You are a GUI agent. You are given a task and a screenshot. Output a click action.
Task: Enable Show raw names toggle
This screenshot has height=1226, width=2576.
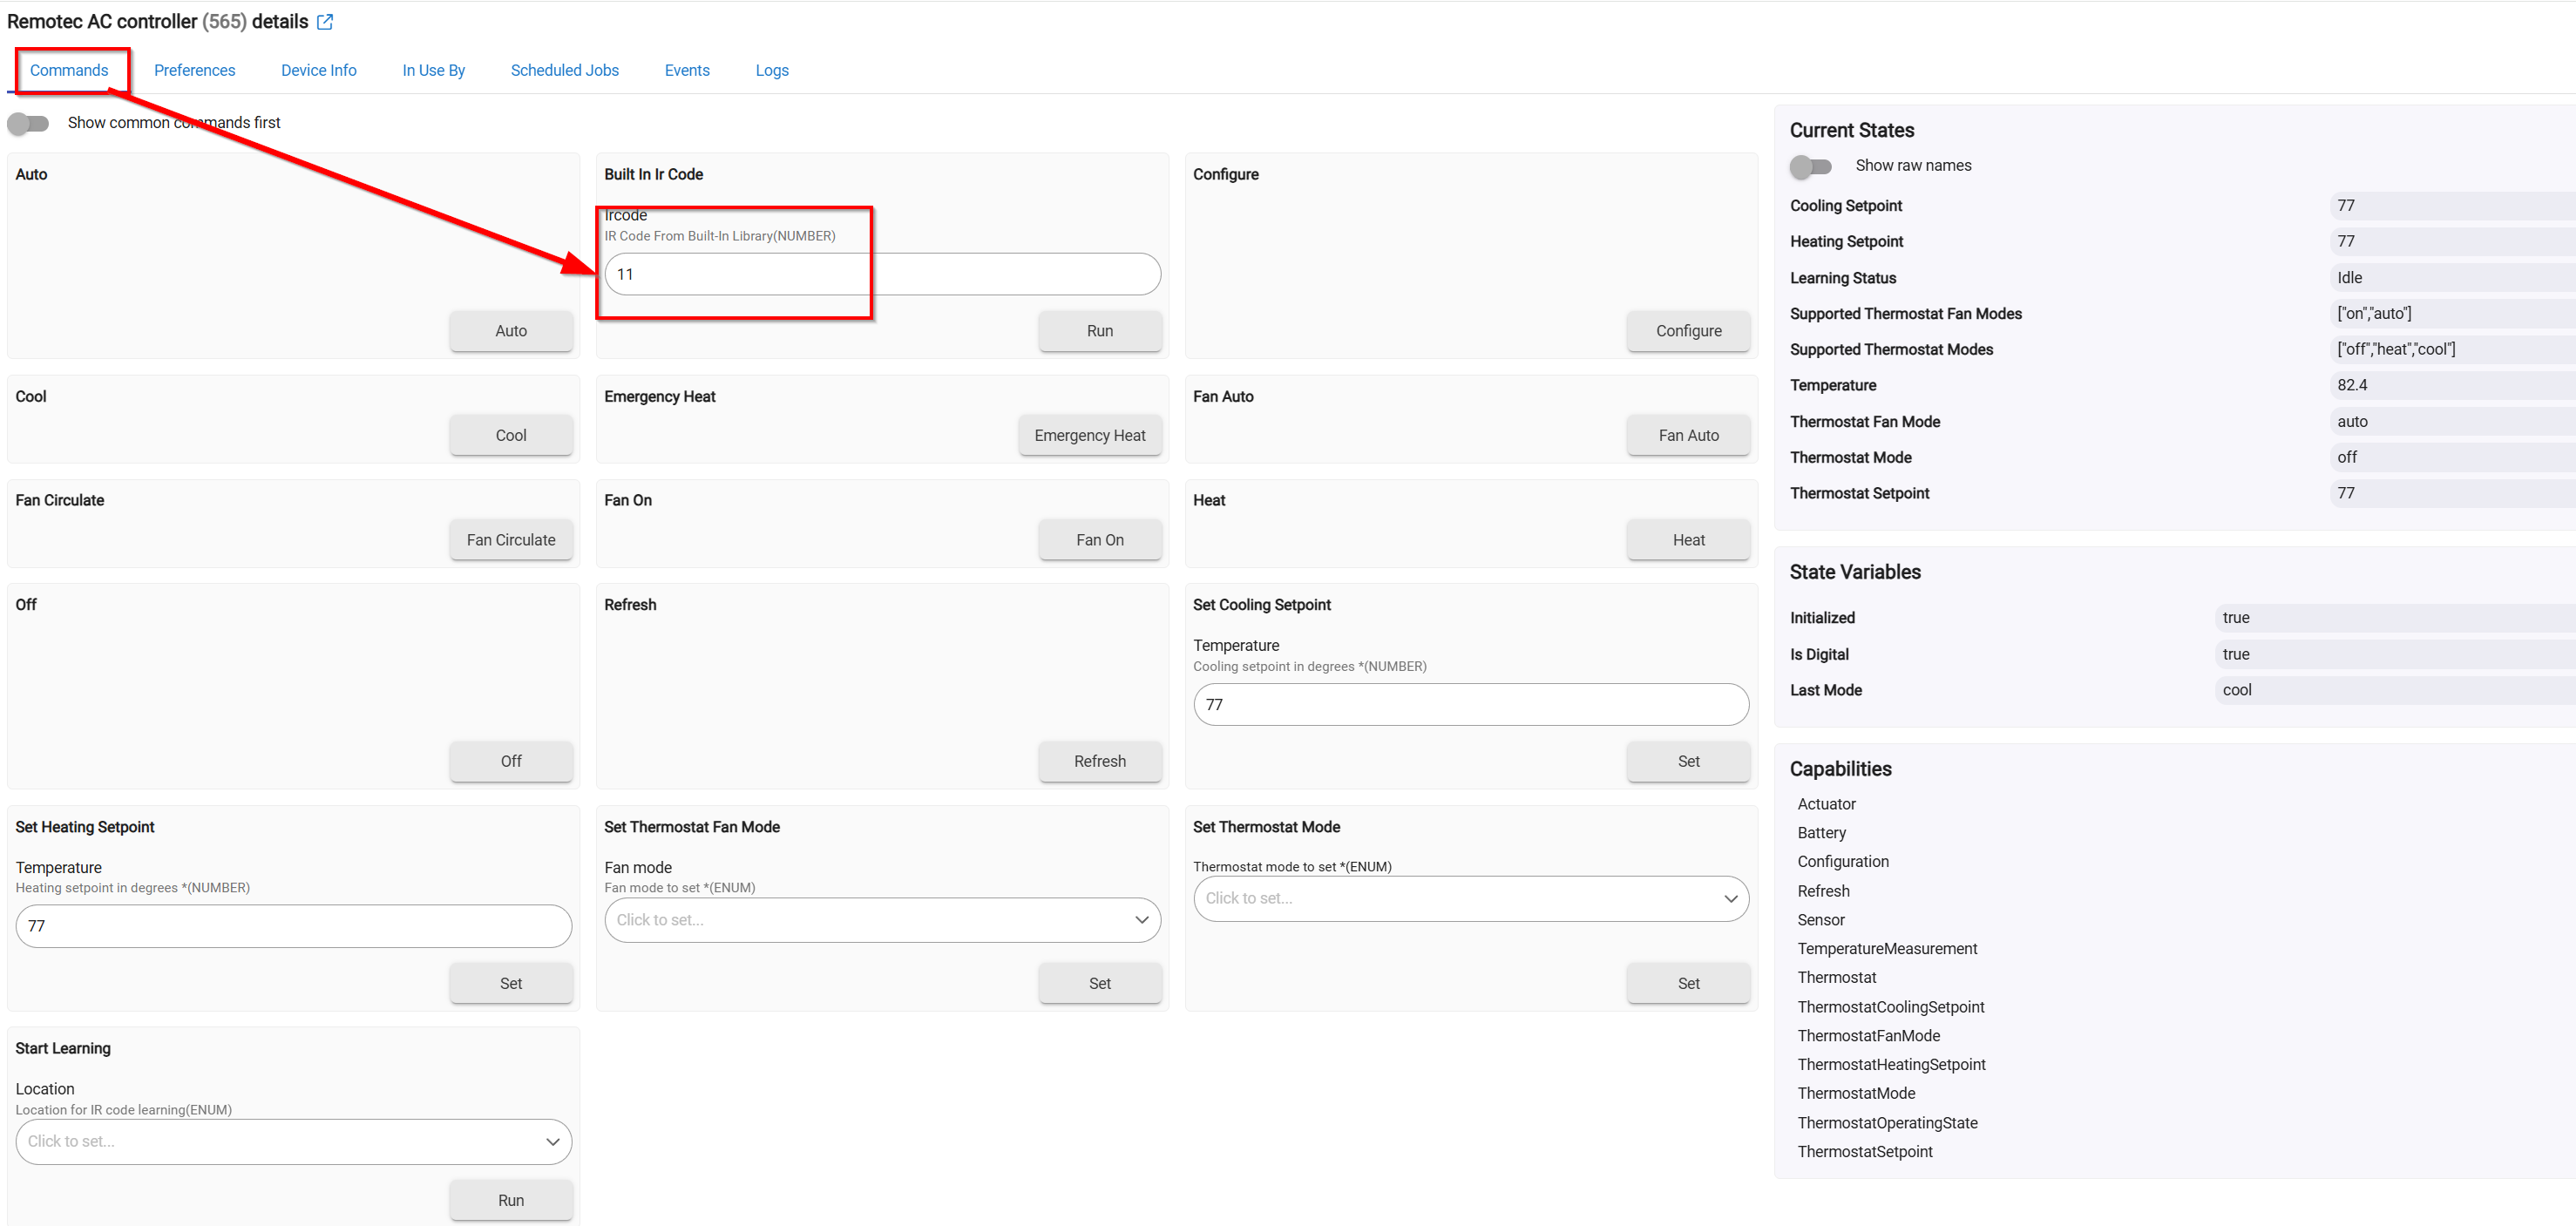pyautogui.click(x=1811, y=166)
